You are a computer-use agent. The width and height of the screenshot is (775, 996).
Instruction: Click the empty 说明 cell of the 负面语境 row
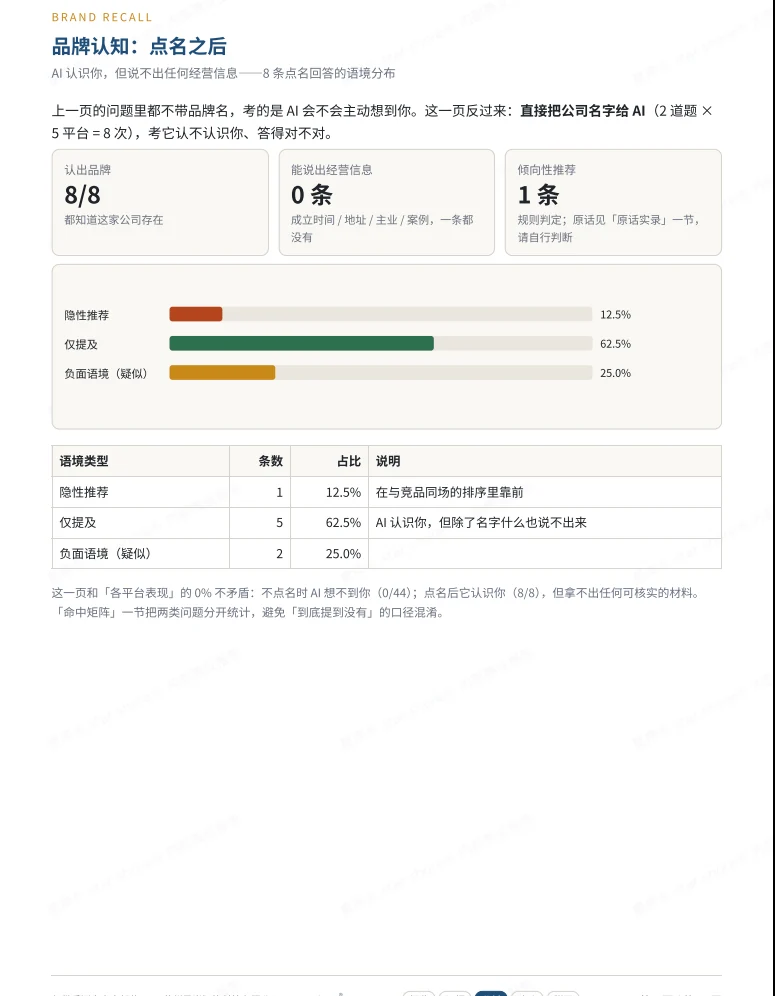544,554
